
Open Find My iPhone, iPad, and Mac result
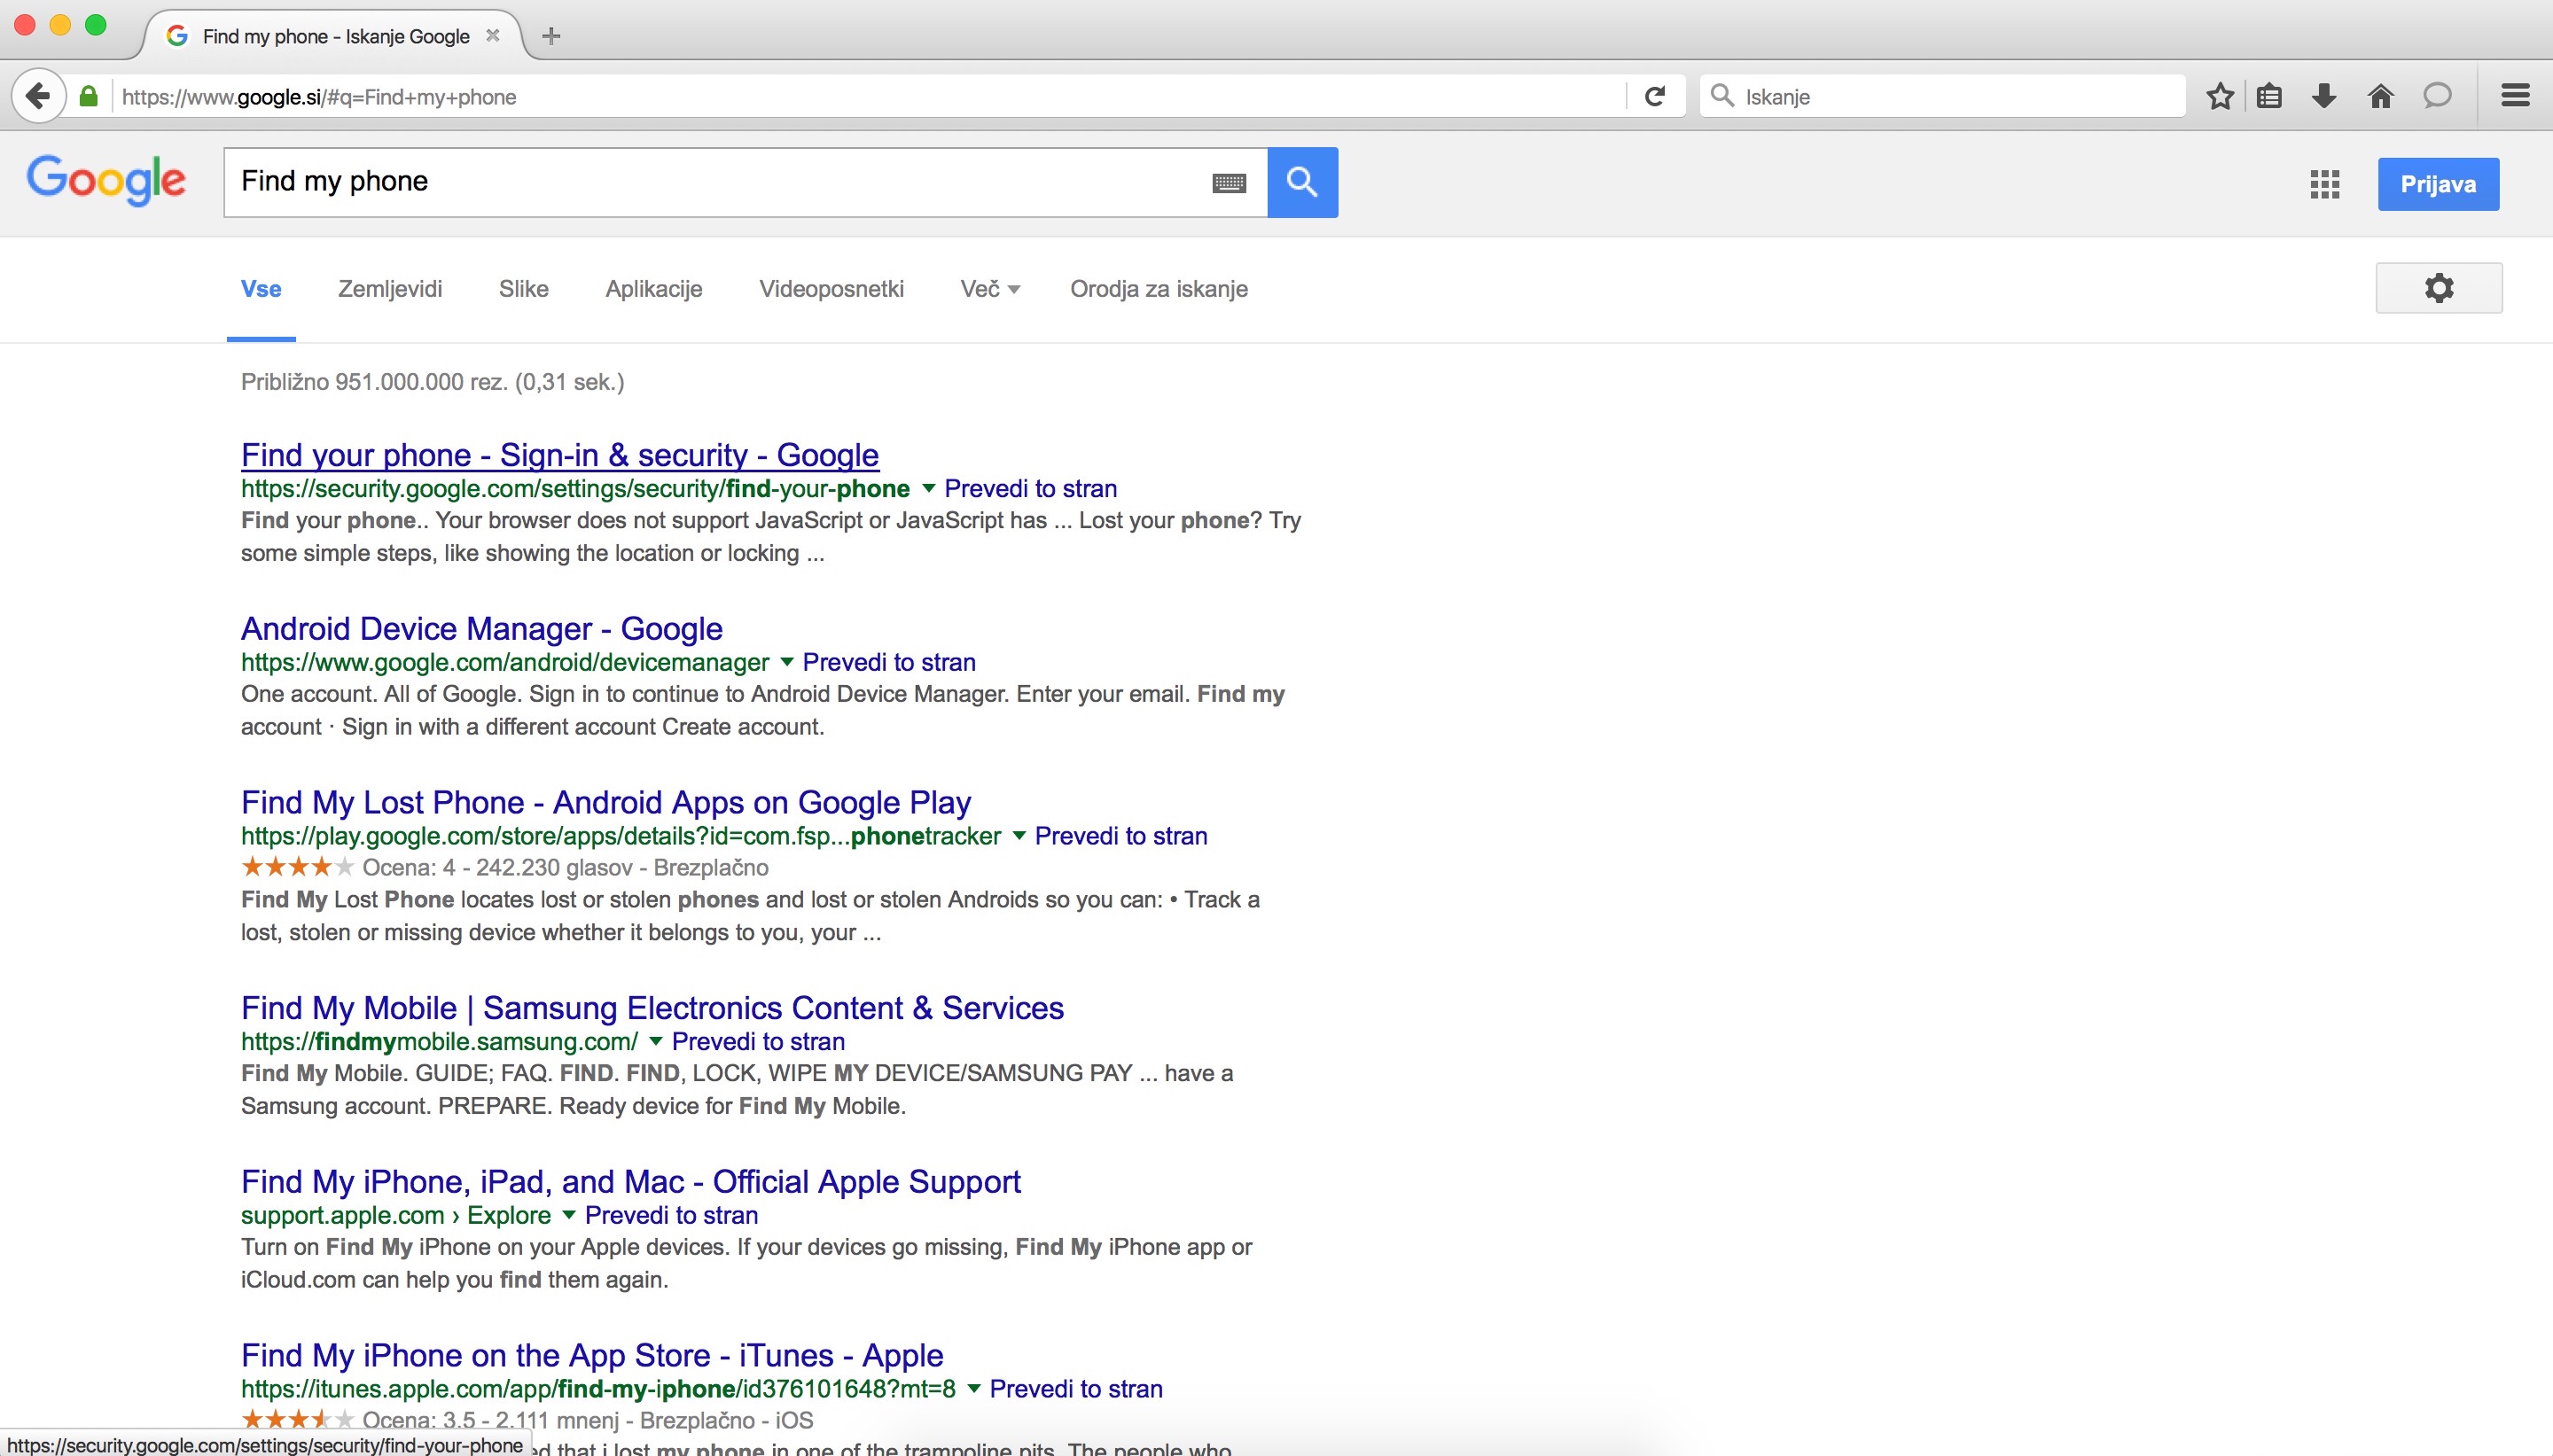[x=631, y=1182]
